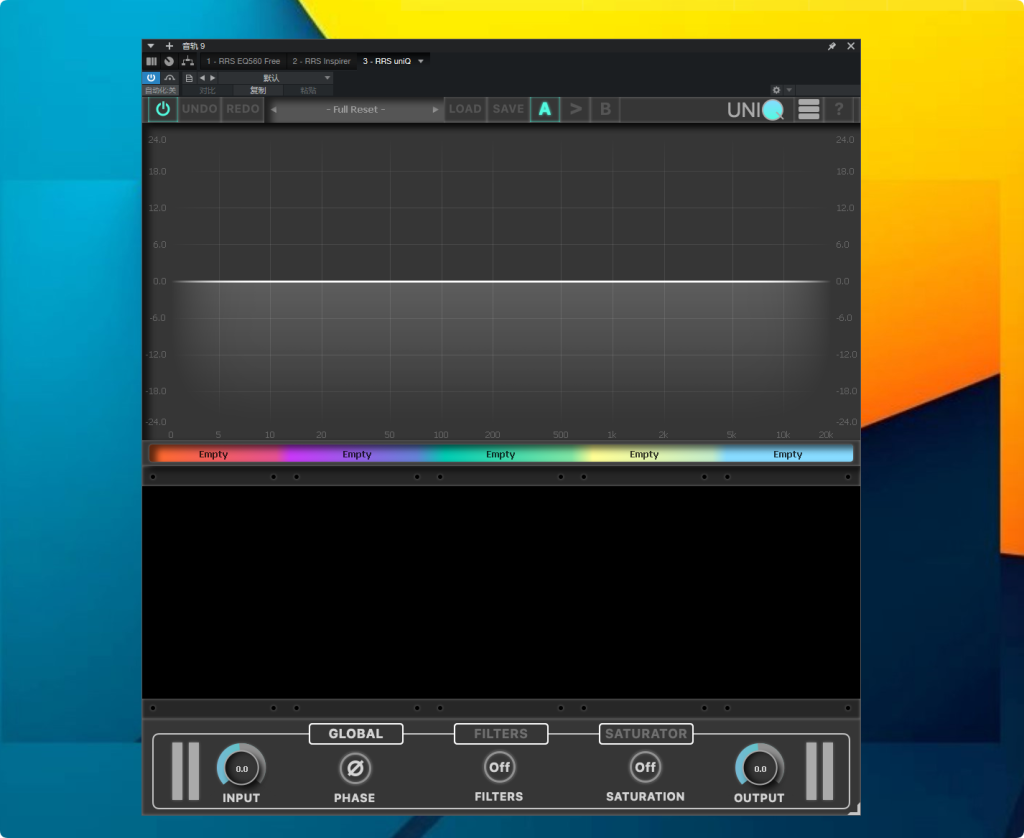Select the purple Empty band slot
The width and height of the screenshot is (1024, 838).
click(357, 454)
